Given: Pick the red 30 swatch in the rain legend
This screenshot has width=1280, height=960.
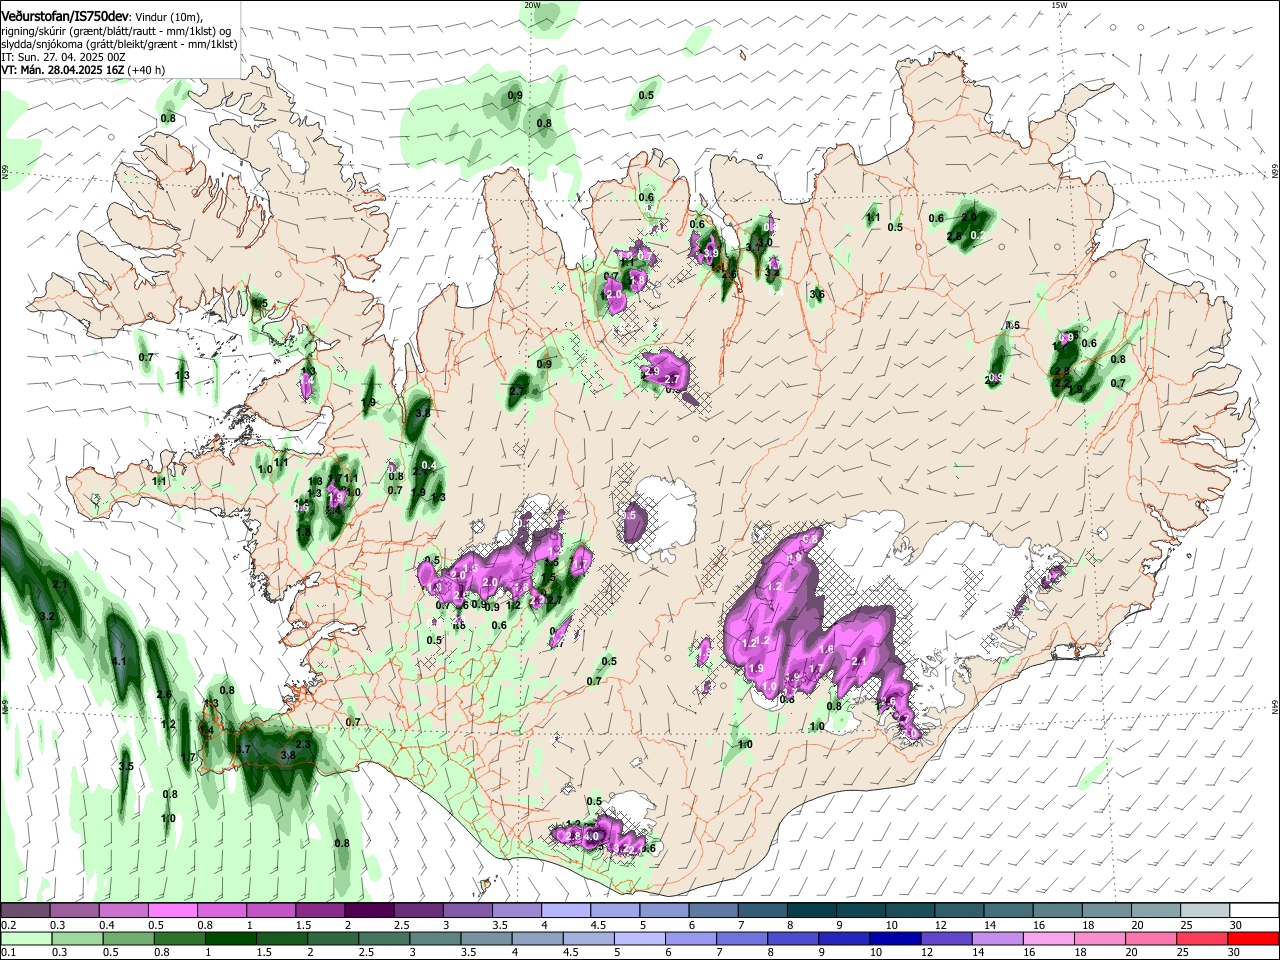Looking at the screenshot, I should tap(1252, 938).
